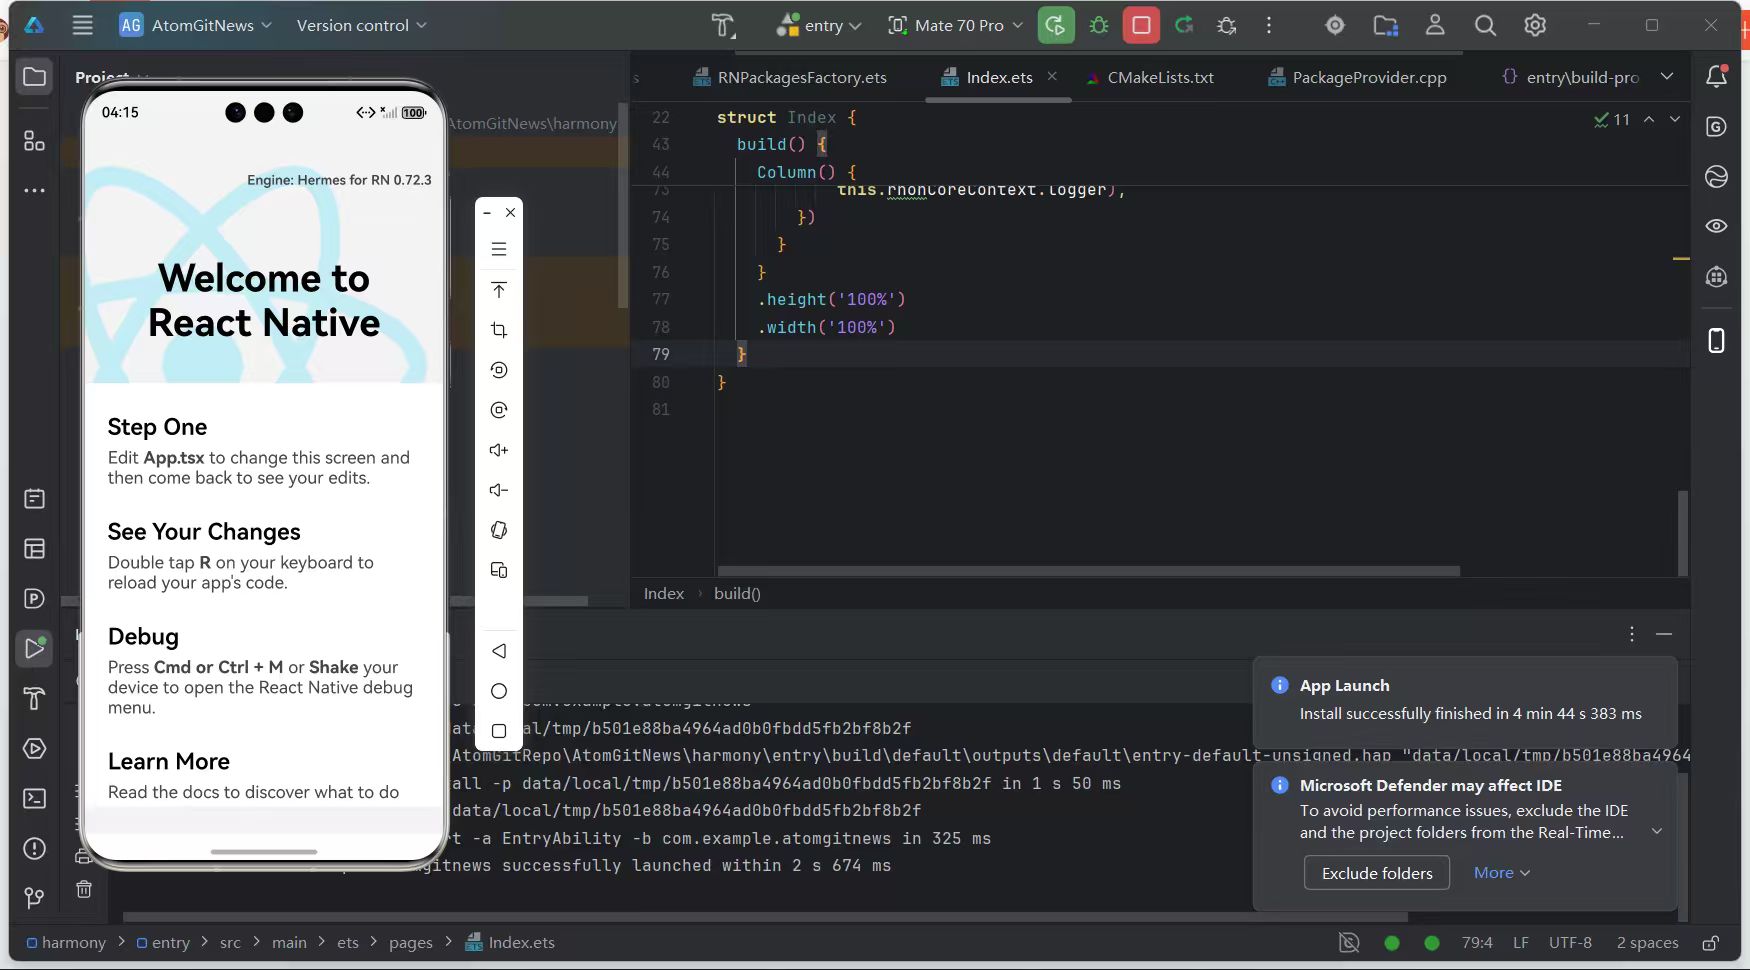Click the harmony breadcrumb
Image resolution: width=1750 pixels, height=970 pixels.
66,942
